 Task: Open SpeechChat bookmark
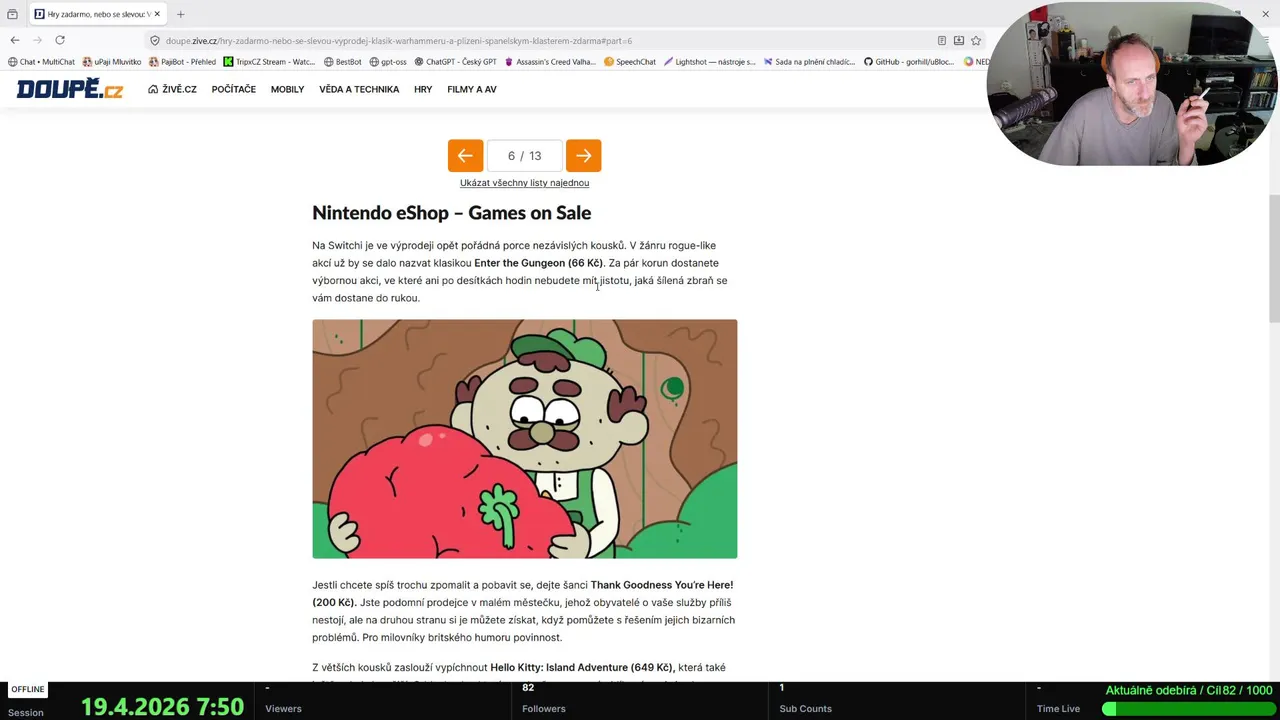[x=630, y=62]
